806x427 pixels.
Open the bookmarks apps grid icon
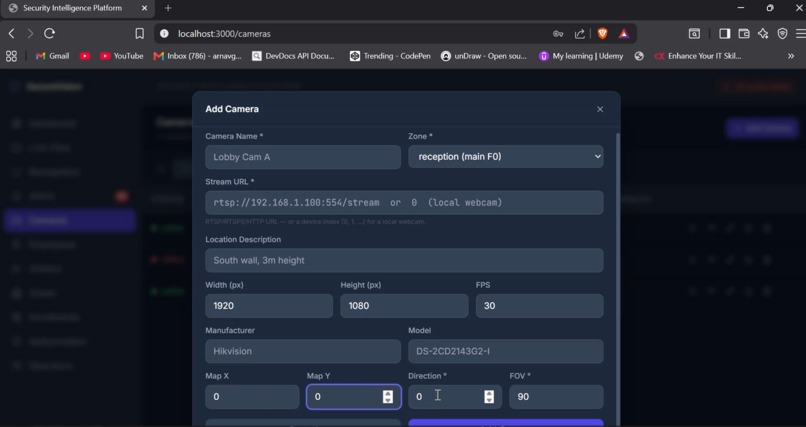tap(11, 56)
